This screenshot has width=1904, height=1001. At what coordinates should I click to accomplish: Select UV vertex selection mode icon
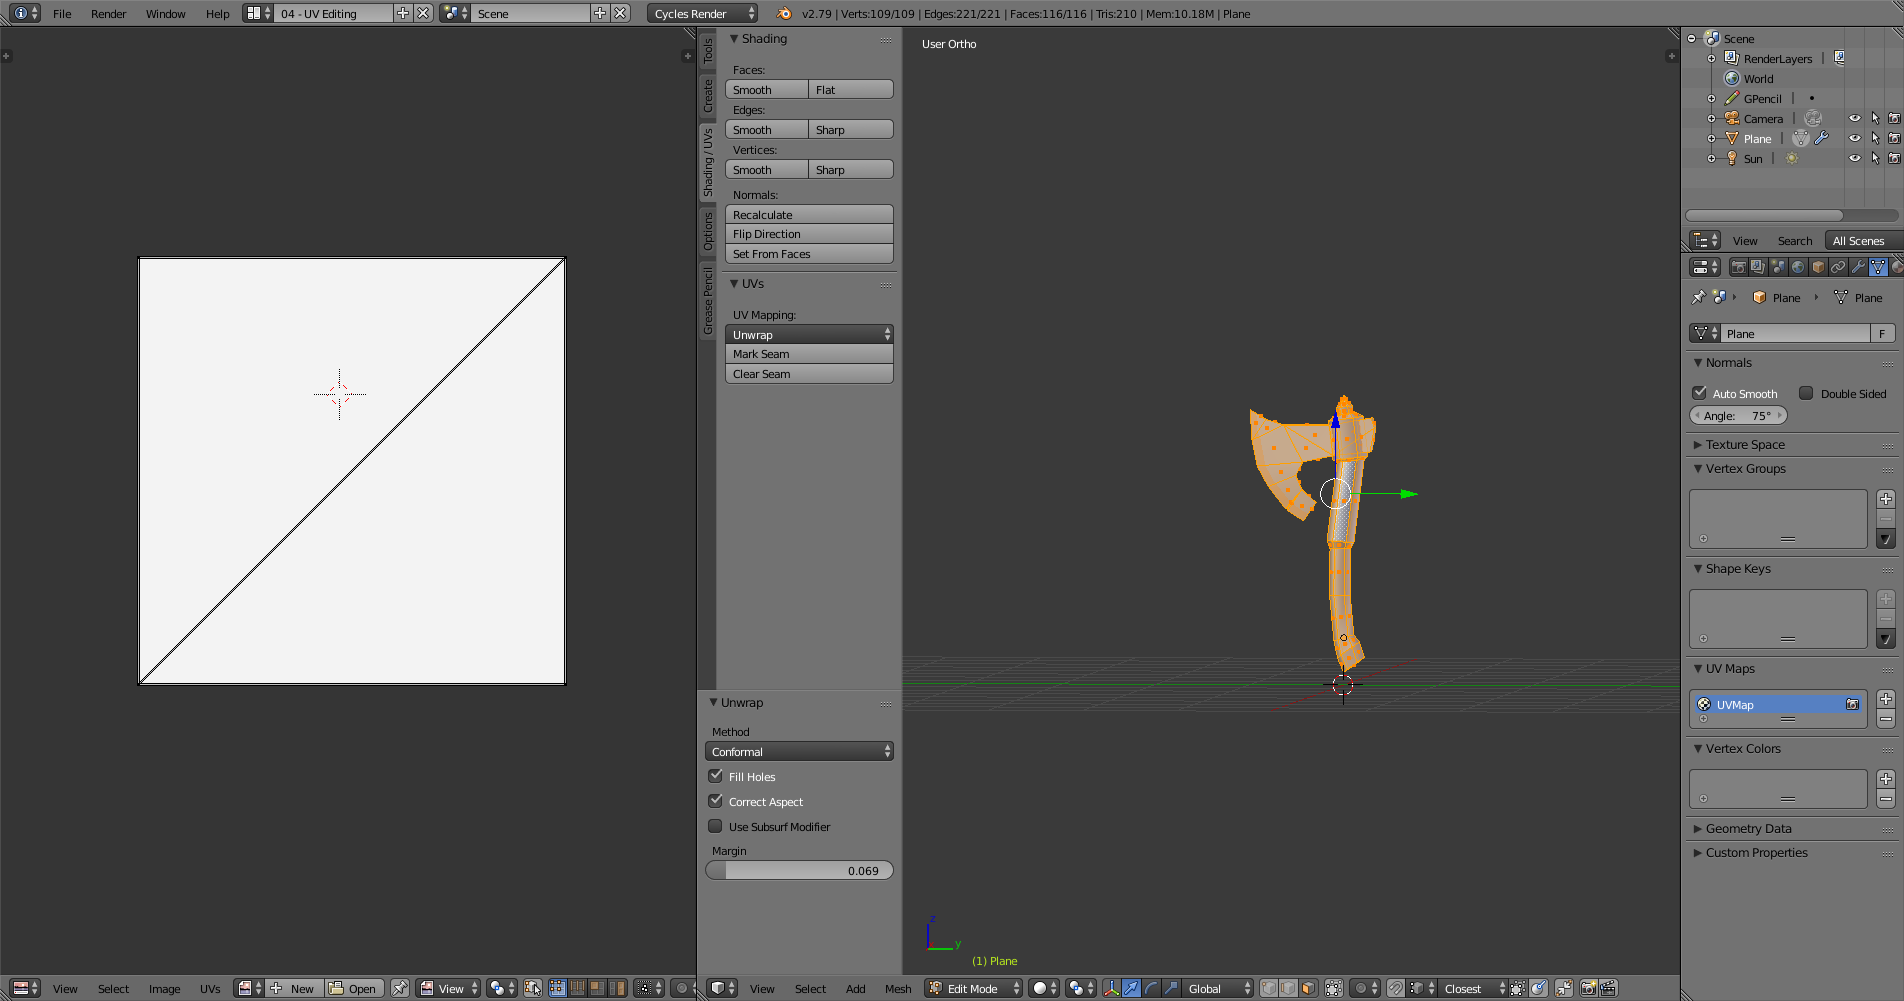pyautogui.click(x=558, y=988)
